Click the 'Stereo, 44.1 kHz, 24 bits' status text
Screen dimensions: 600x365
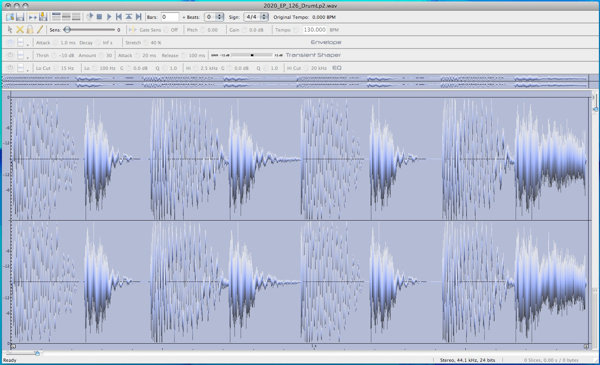coord(467,360)
